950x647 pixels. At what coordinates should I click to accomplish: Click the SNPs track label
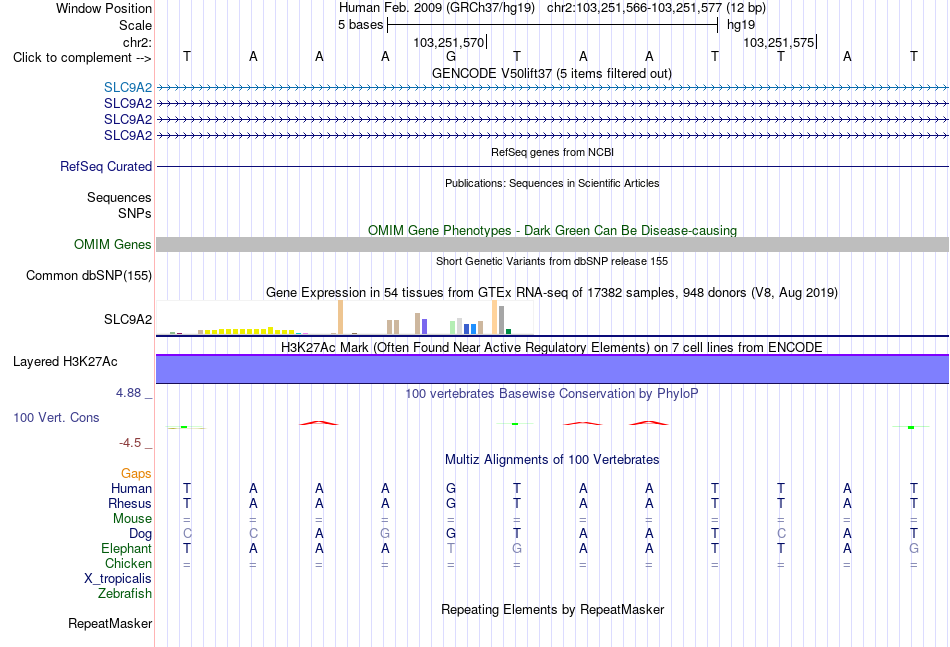coord(135,213)
